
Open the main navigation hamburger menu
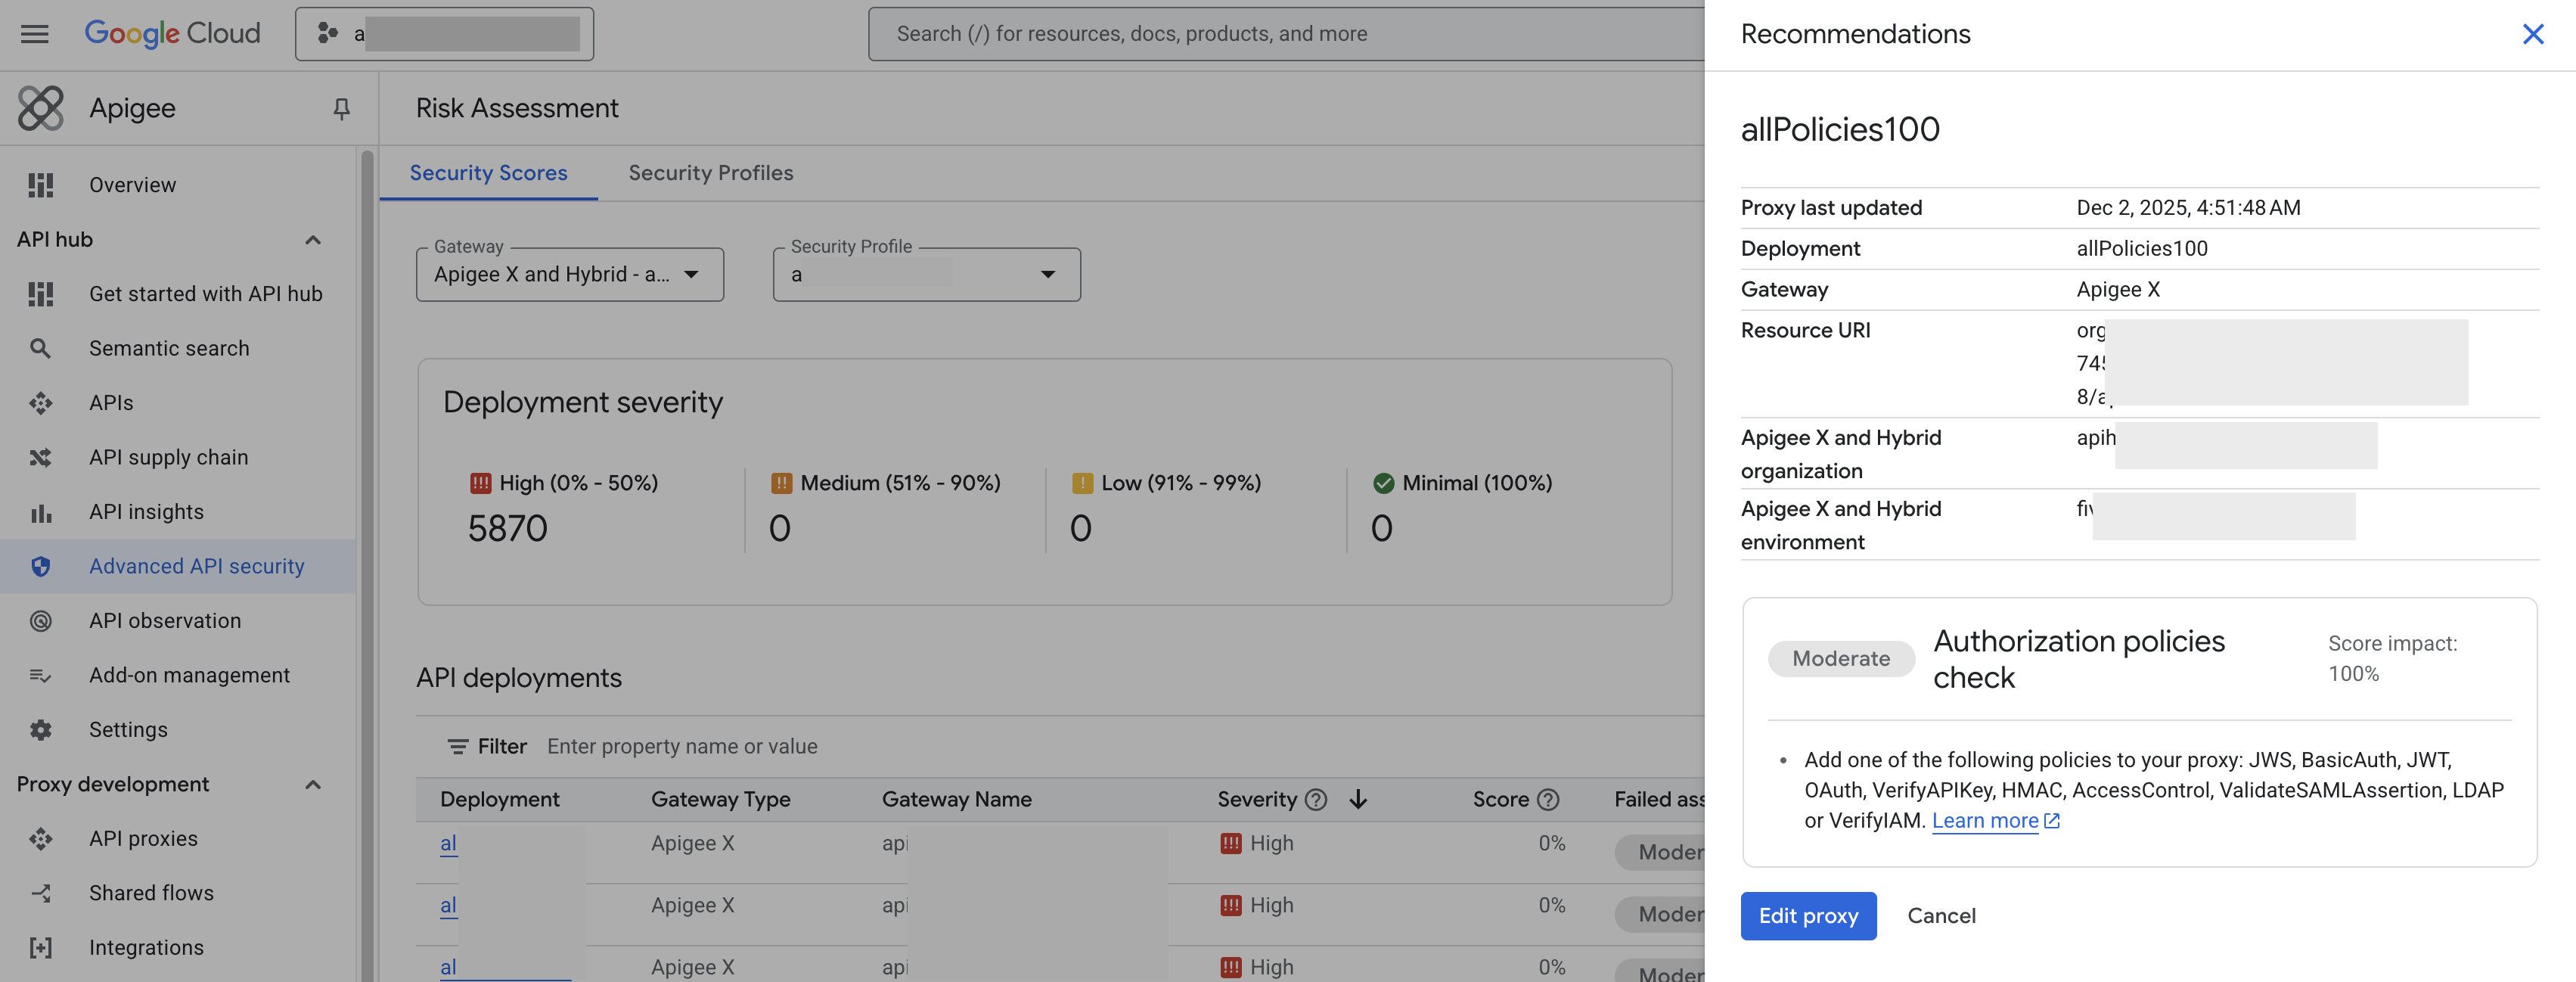point(34,34)
